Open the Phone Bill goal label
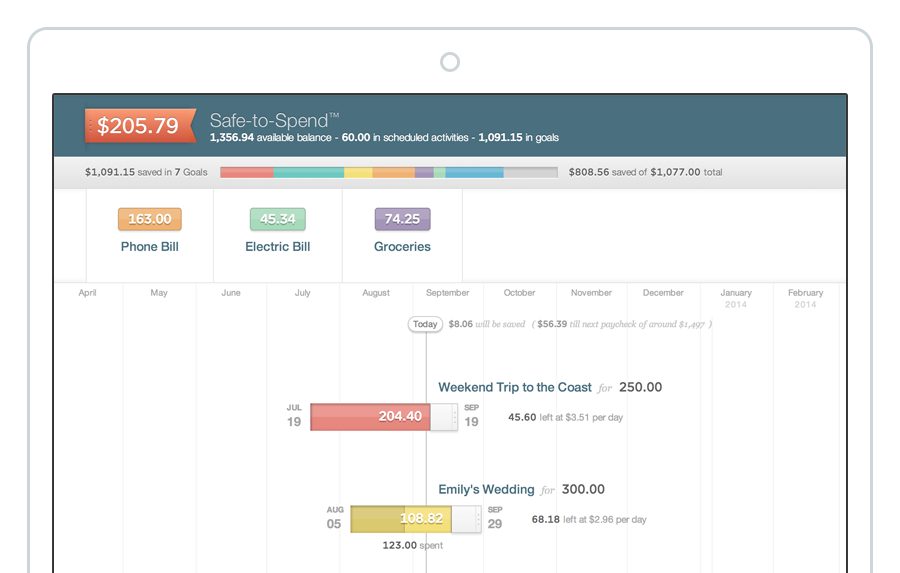 pyautogui.click(x=150, y=246)
